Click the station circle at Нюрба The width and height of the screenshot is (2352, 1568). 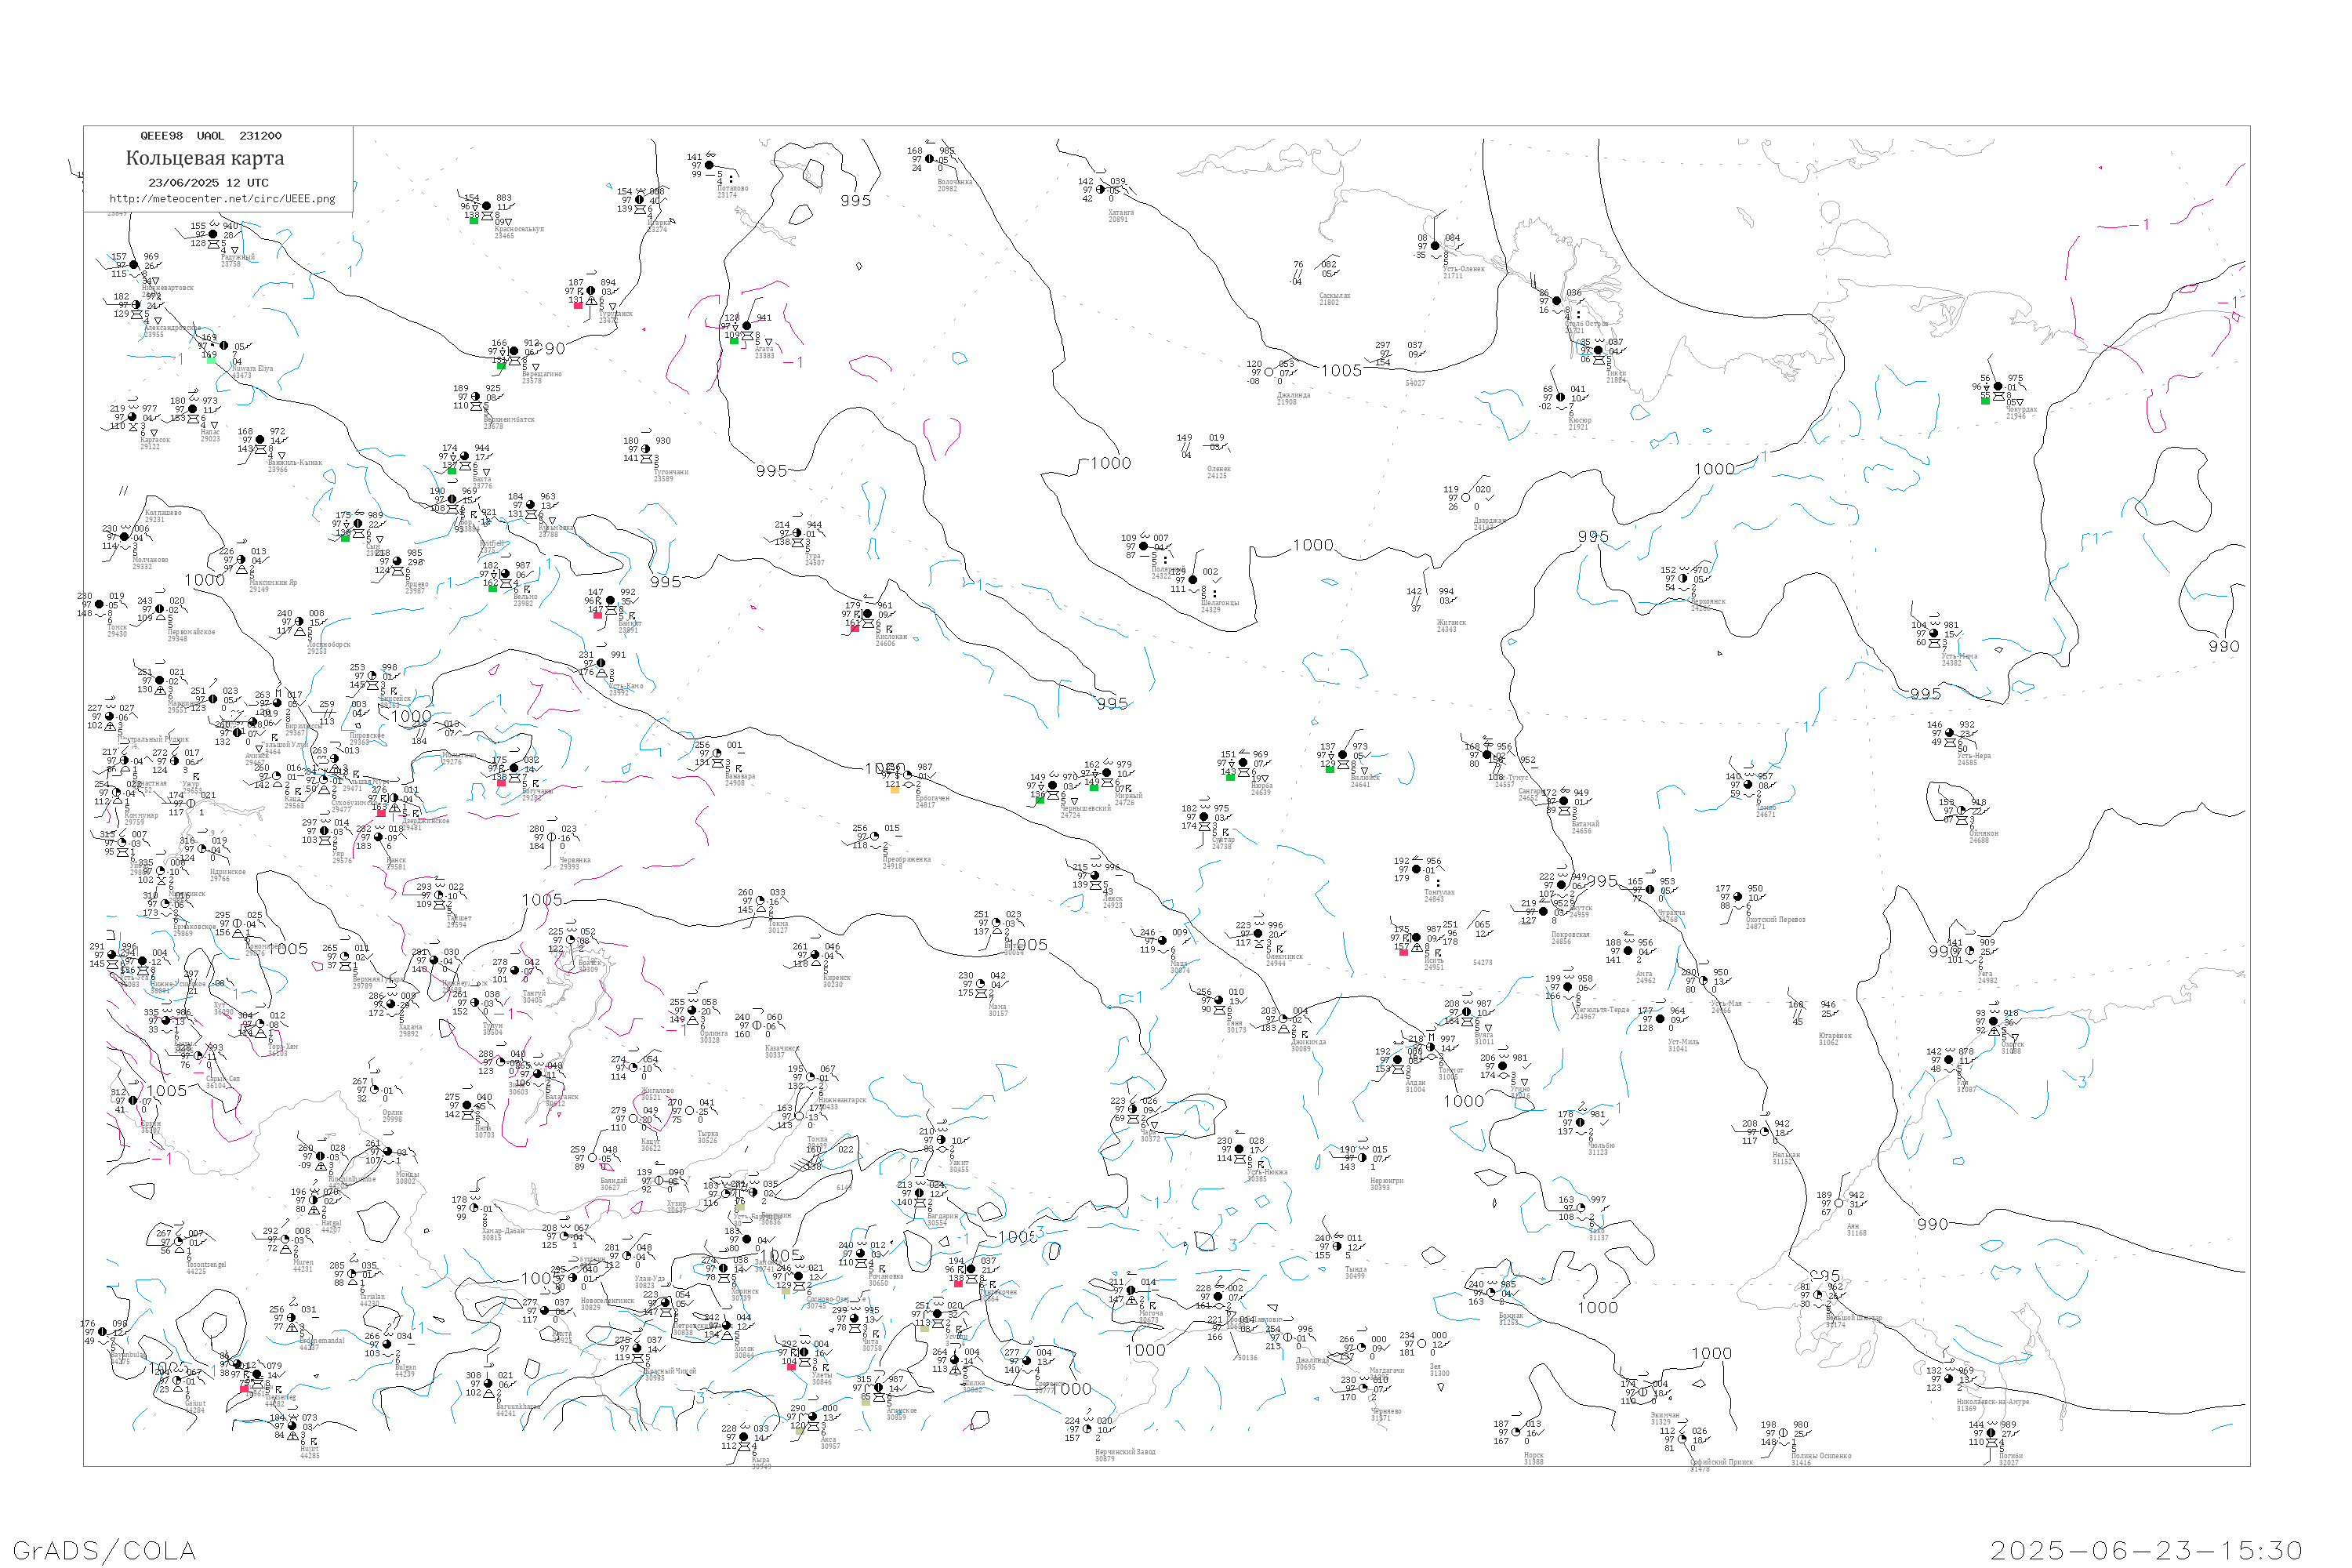point(1243,763)
